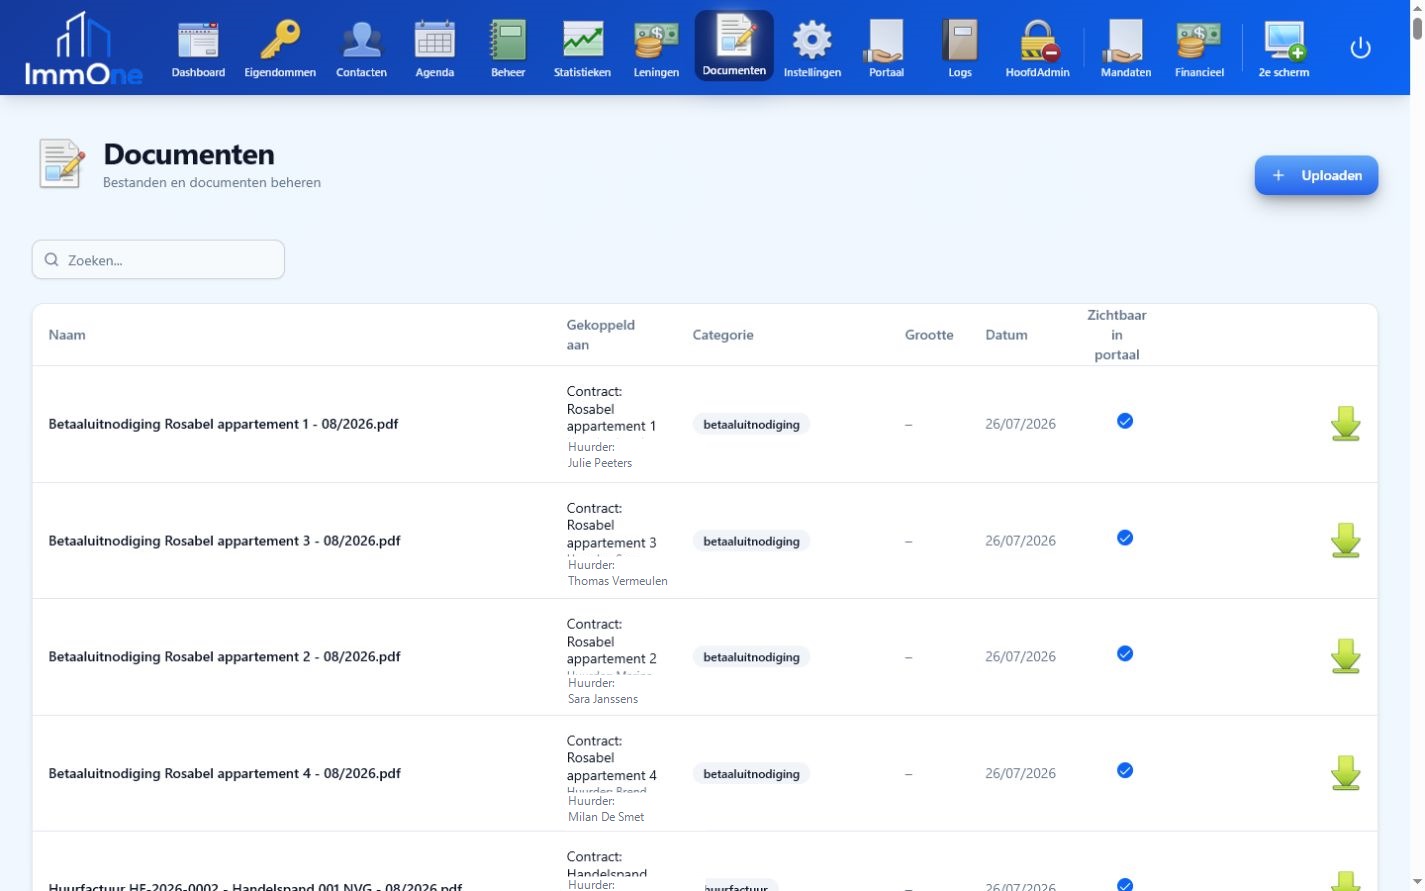The height and width of the screenshot is (891, 1425).
Task: Download Betaaluitnodiging Rosabel appartement 3 file
Action: point(1345,541)
